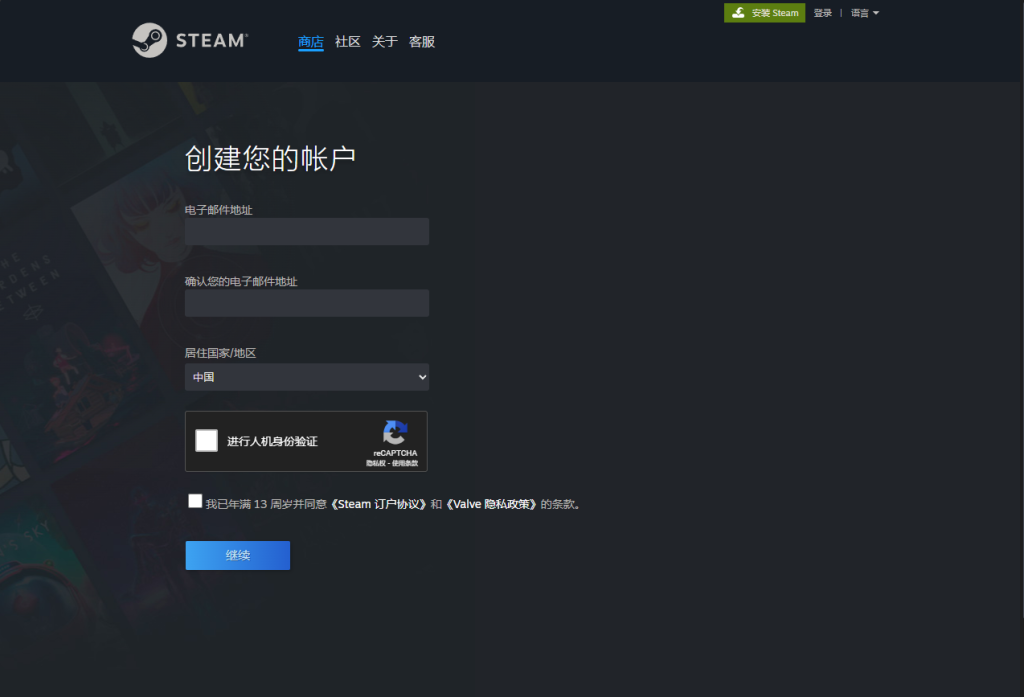Click the 安装 Steam button
1024x697 pixels.
click(764, 12)
